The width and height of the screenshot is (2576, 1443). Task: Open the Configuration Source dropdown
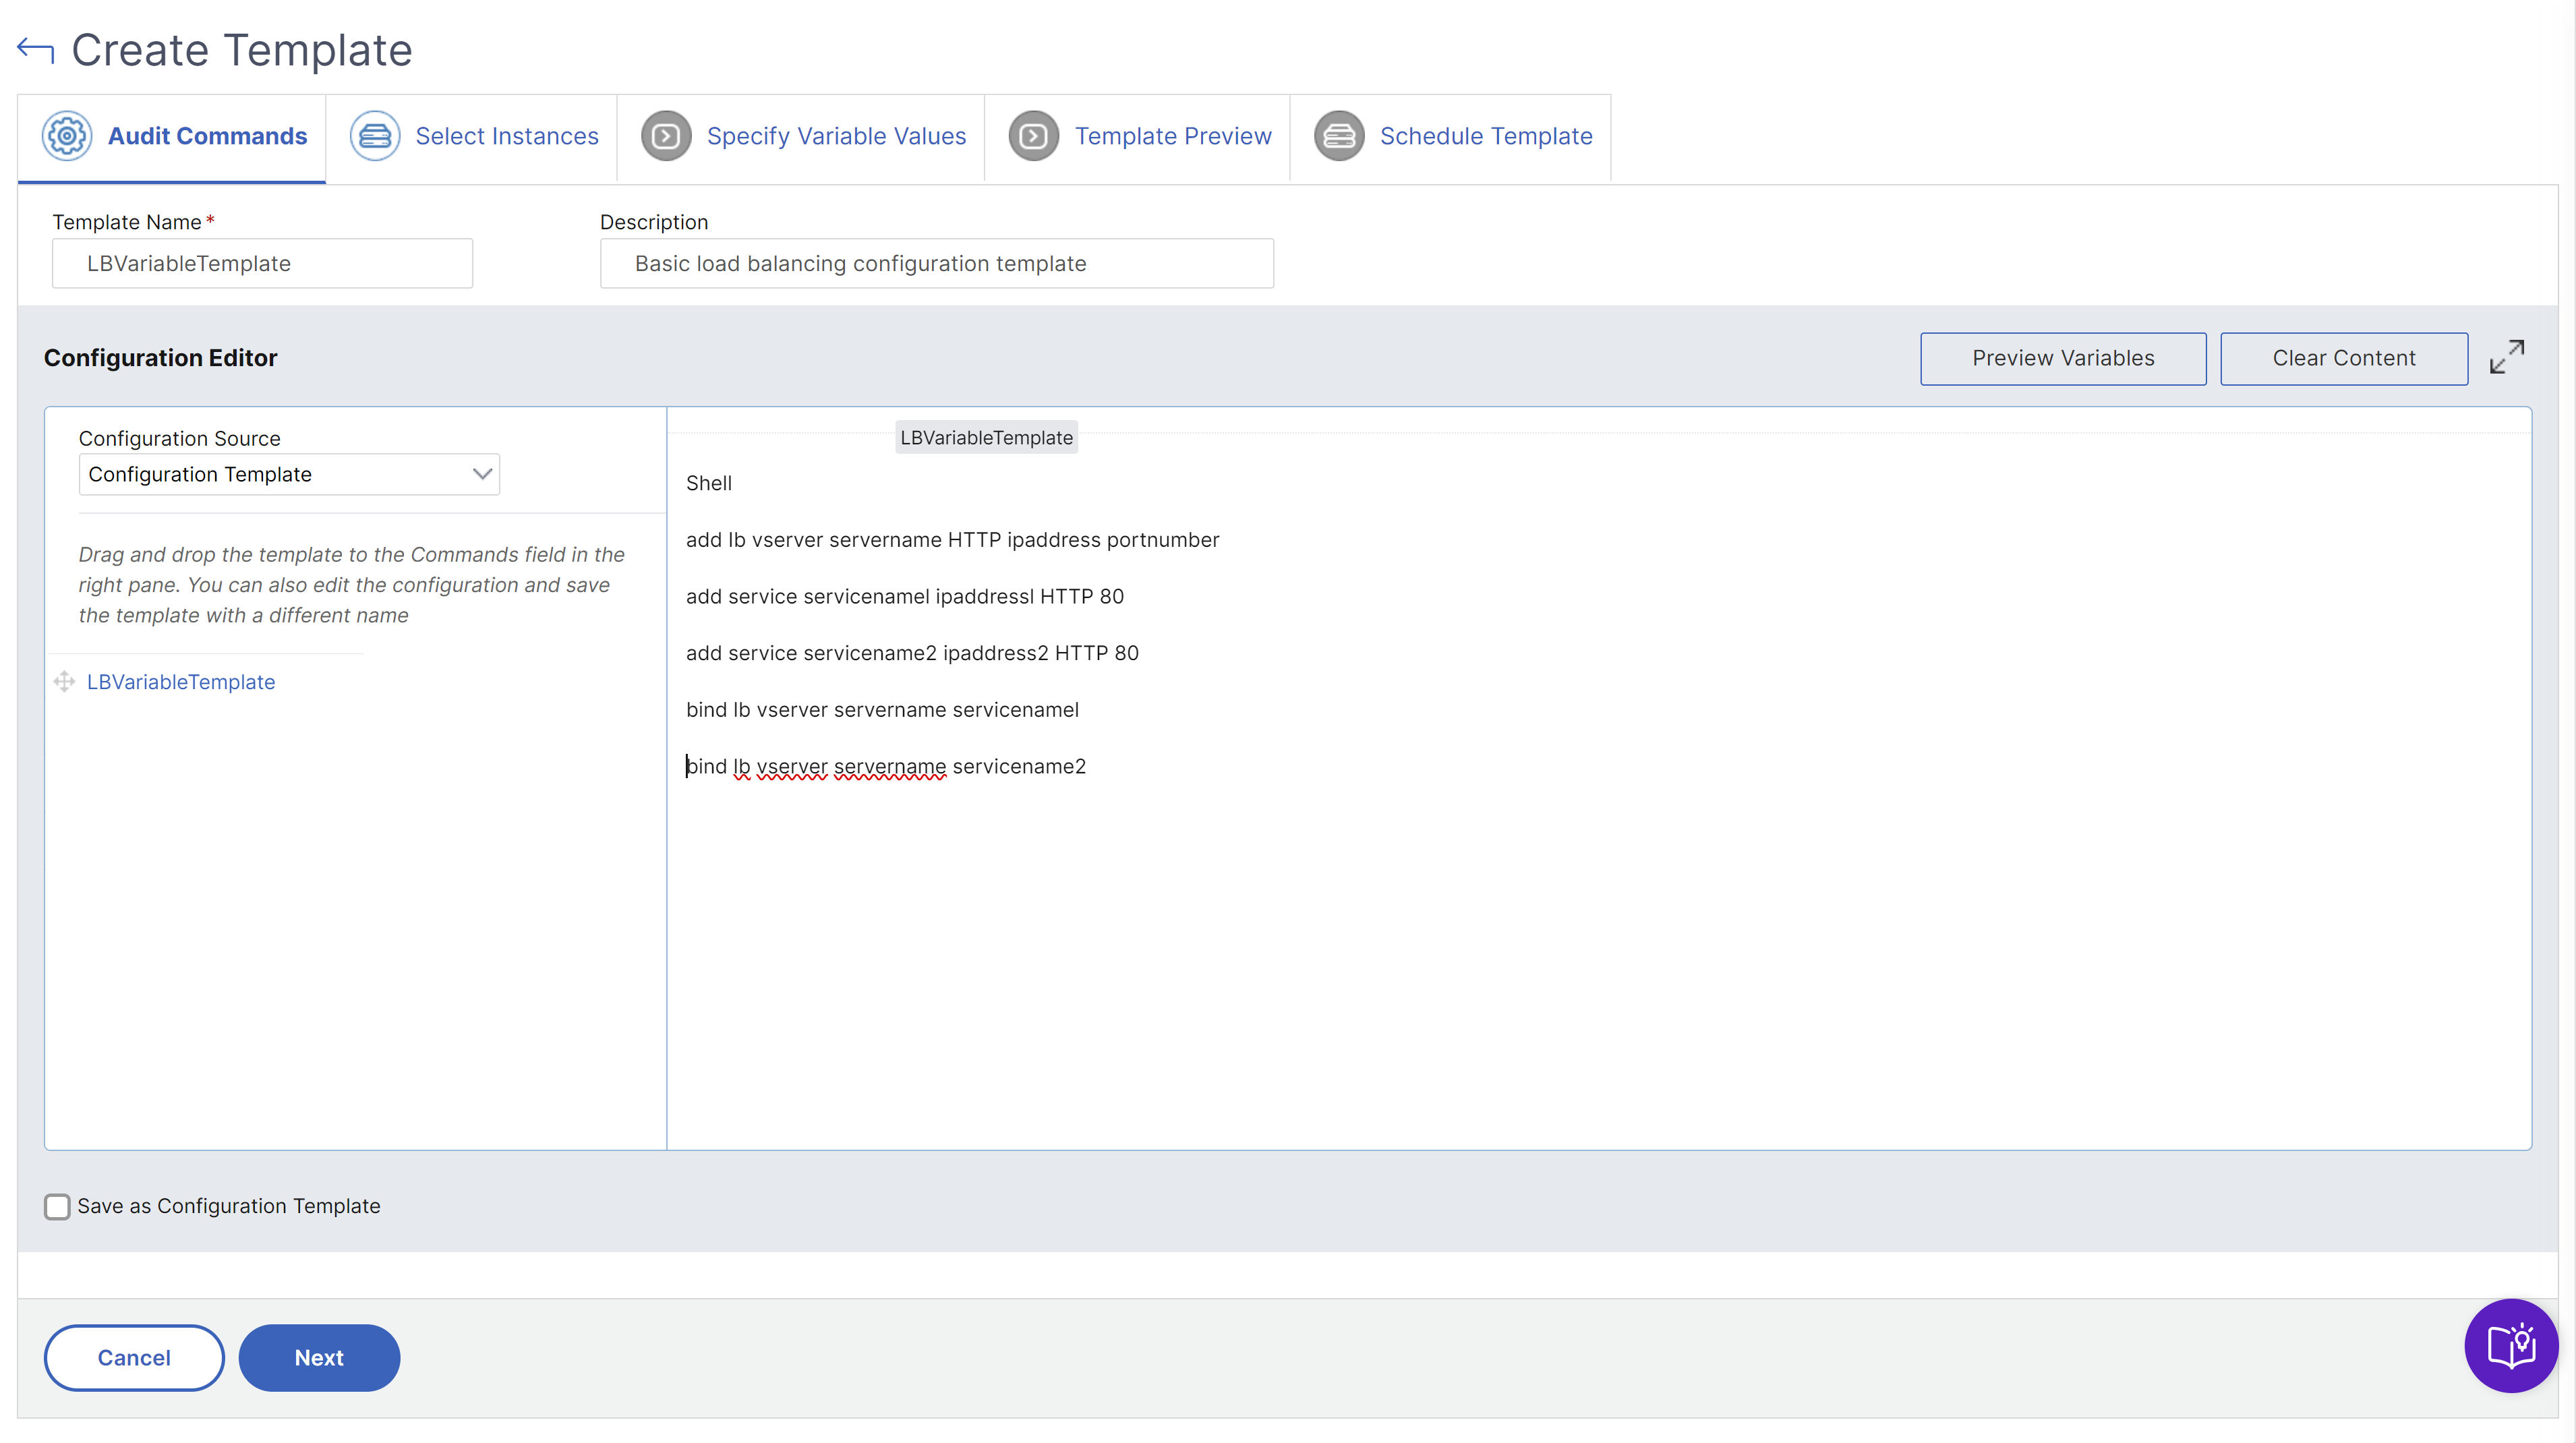tap(289, 474)
